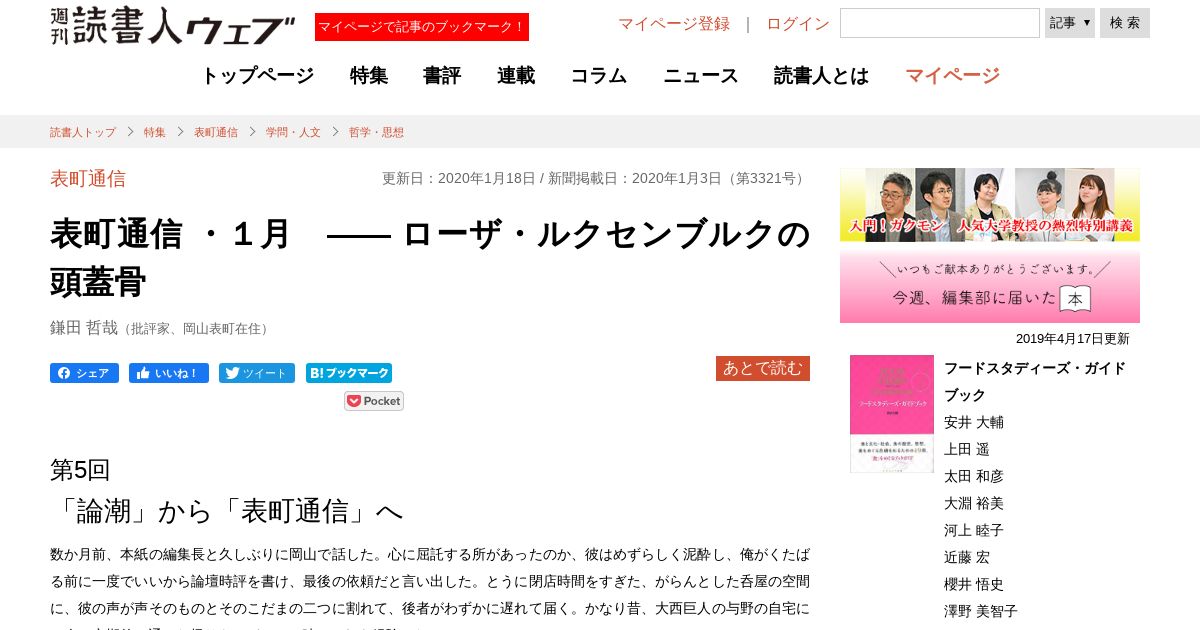Screen dimensions: 1200x630
Task: Click author 太田 和彦 in sidebar
Action: pyautogui.click(x=974, y=476)
